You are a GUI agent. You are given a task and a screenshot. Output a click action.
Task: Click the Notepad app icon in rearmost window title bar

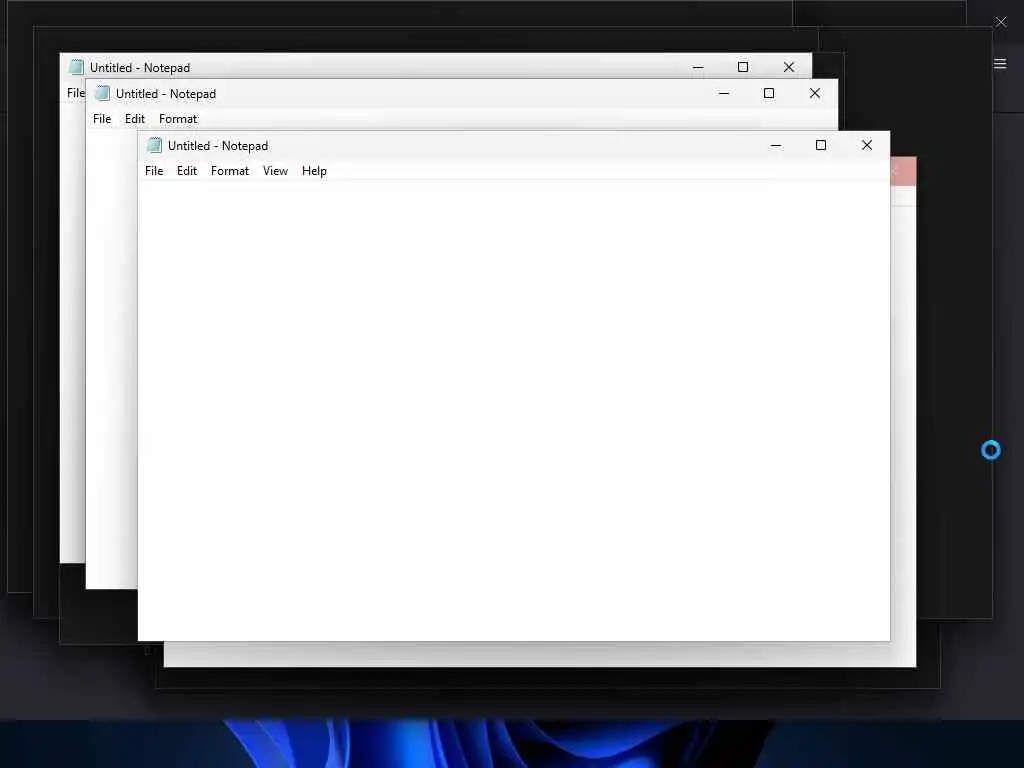pyautogui.click(x=76, y=67)
